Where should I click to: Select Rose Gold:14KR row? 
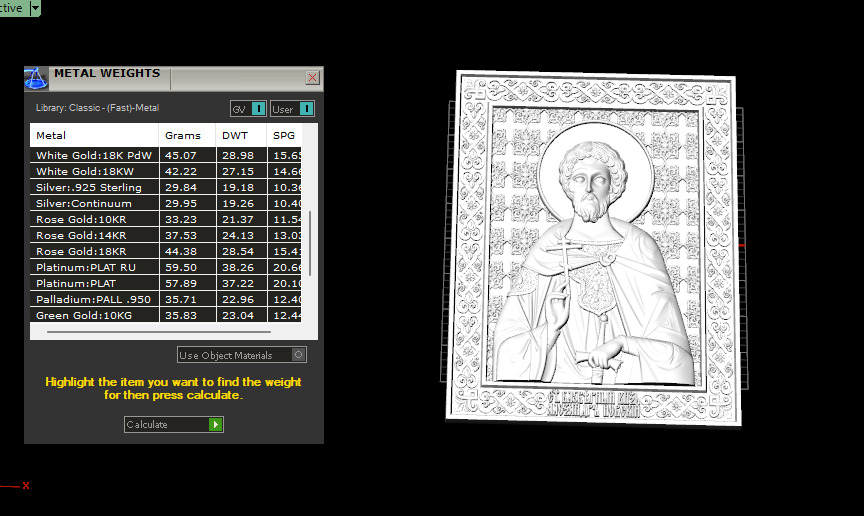click(166, 235)
